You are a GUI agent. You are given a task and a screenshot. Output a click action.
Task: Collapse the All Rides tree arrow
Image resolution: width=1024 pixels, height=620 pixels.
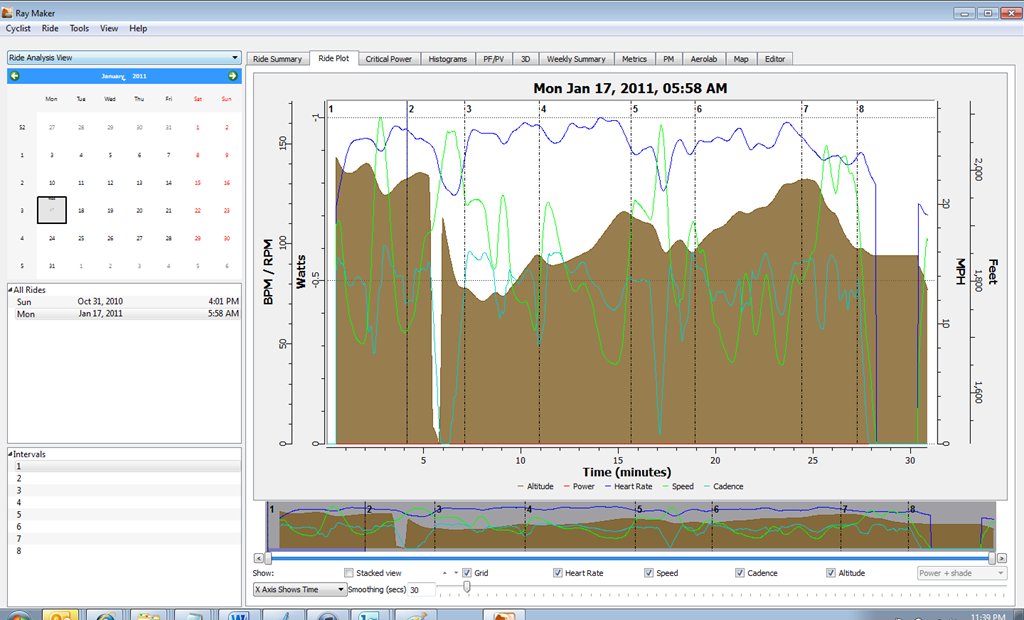coord(10,289)
